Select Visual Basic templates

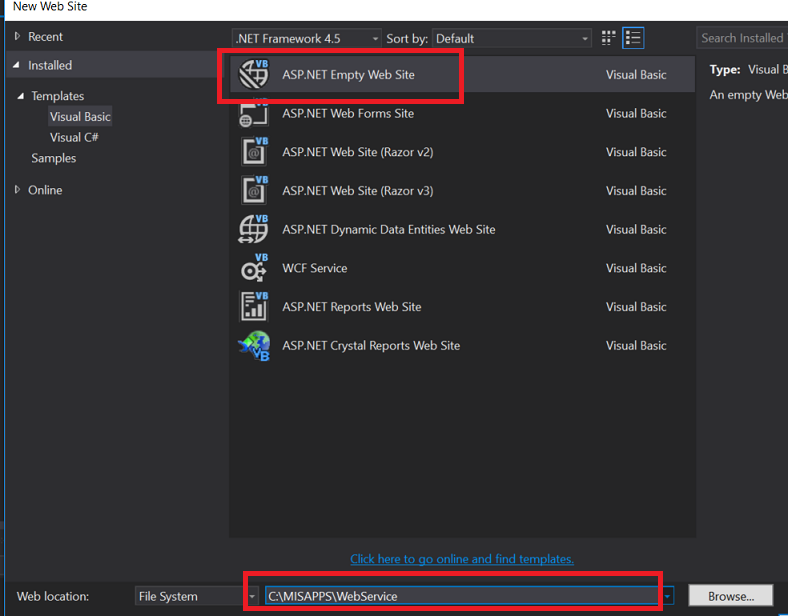(80, 117)
